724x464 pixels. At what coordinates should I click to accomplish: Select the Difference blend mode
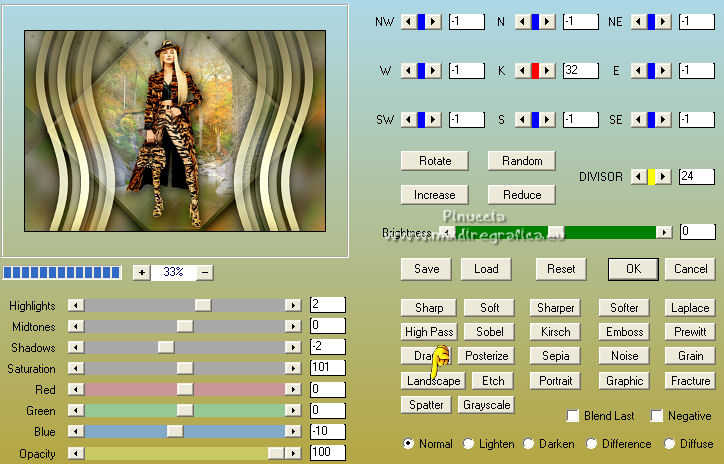click(x=591, y=444)
